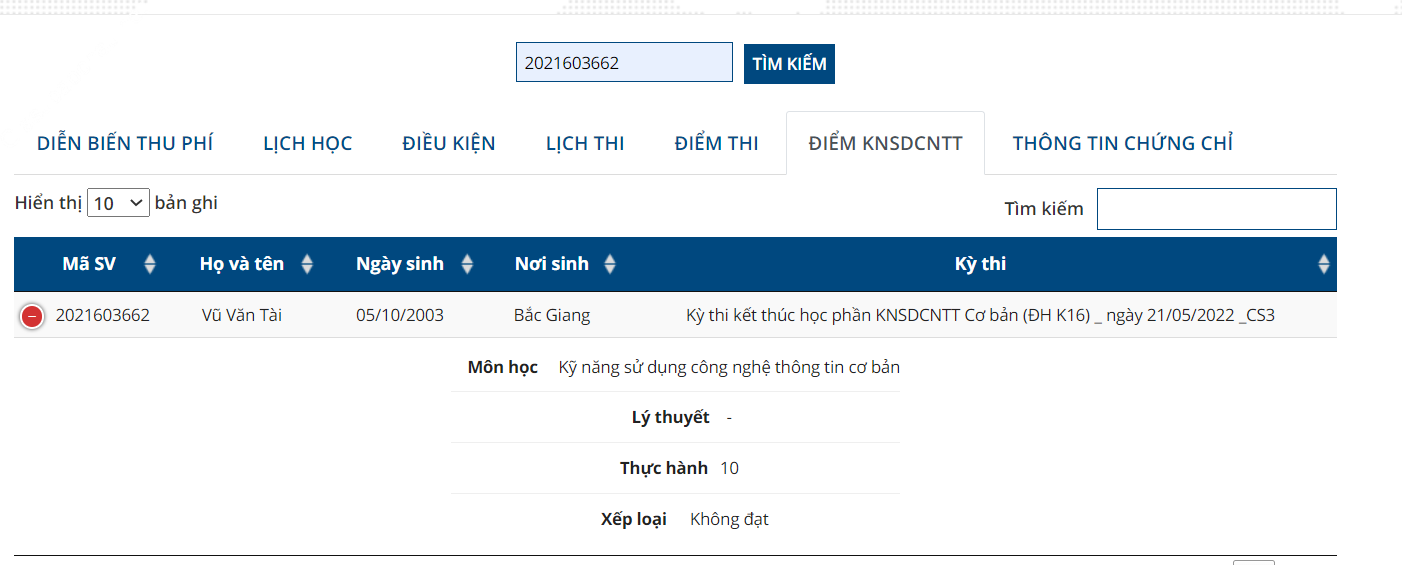Viewport: 1402px width, 565px height.
Task: Open the records-per-page dropdown showing 10
Action: [x=118, y=203]
